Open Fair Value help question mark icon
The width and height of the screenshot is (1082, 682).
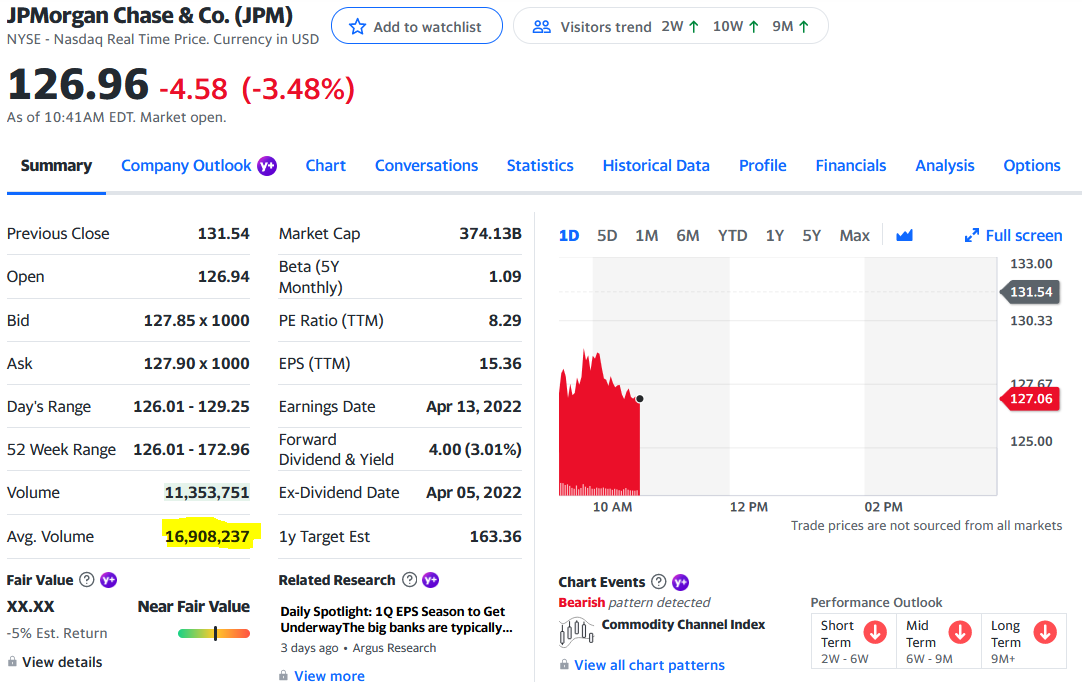point(86,579)
